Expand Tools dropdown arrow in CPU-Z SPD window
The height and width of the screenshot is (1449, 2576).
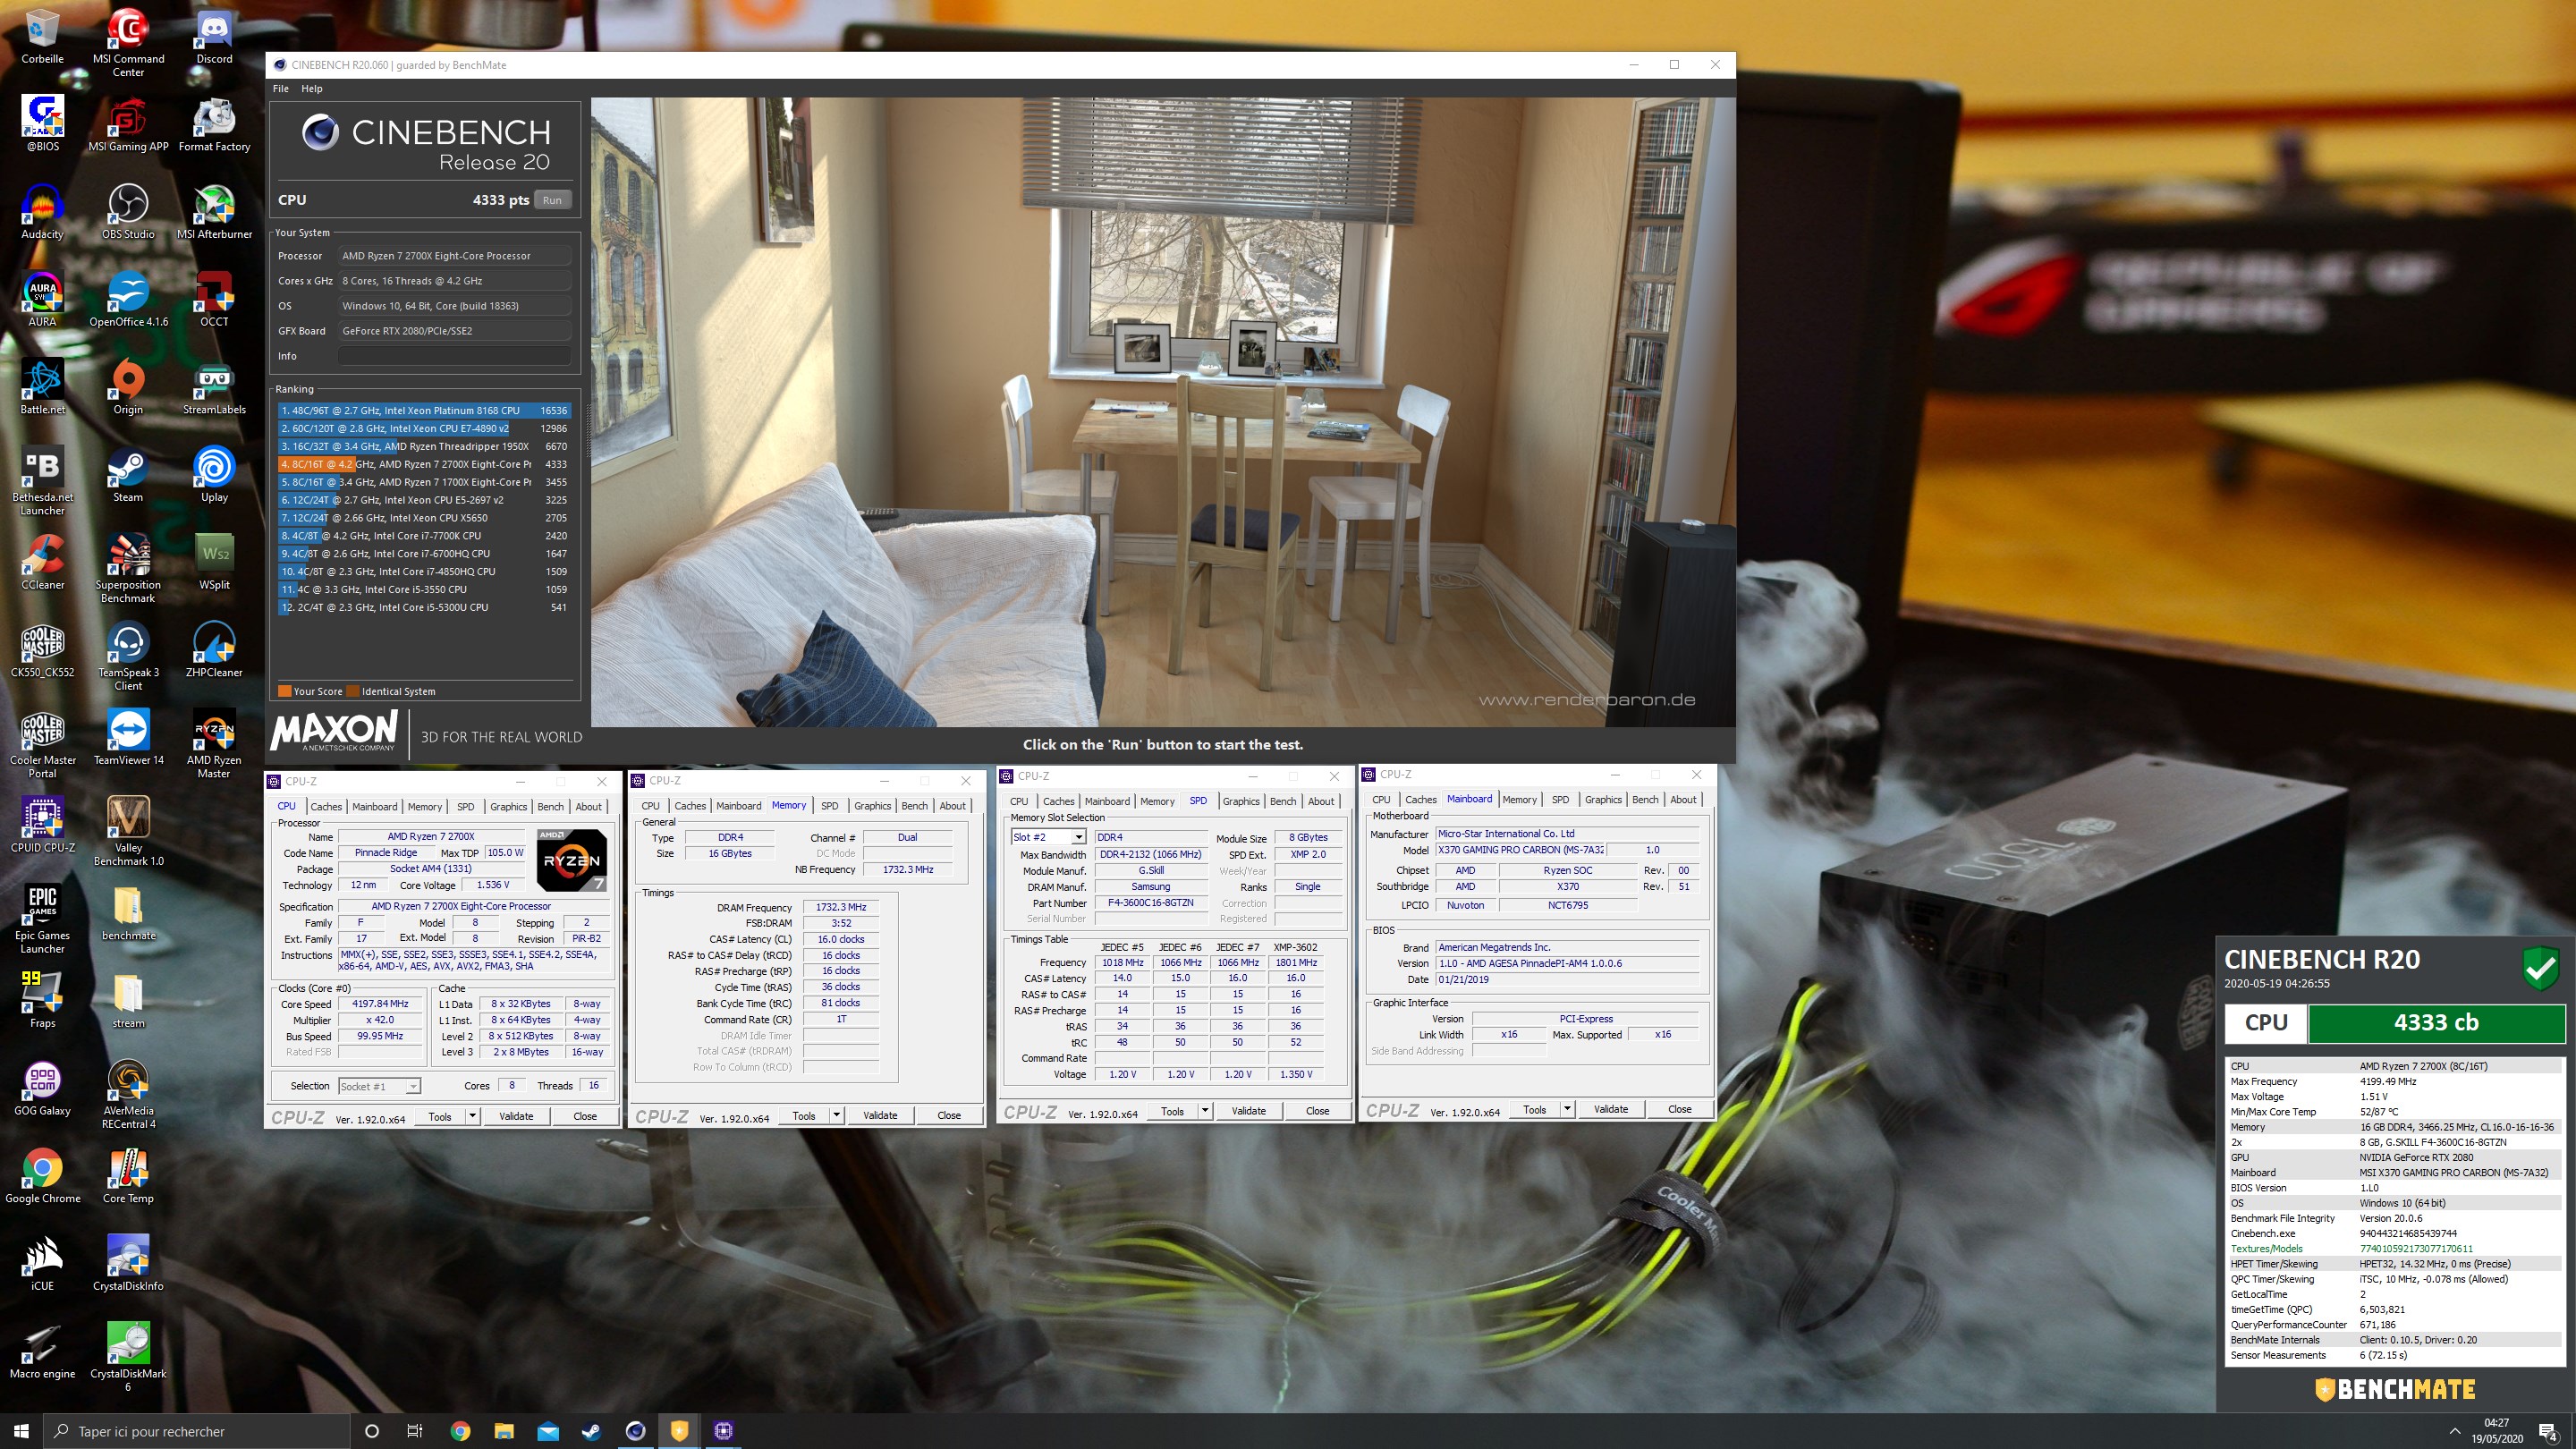[1205, 1111]
